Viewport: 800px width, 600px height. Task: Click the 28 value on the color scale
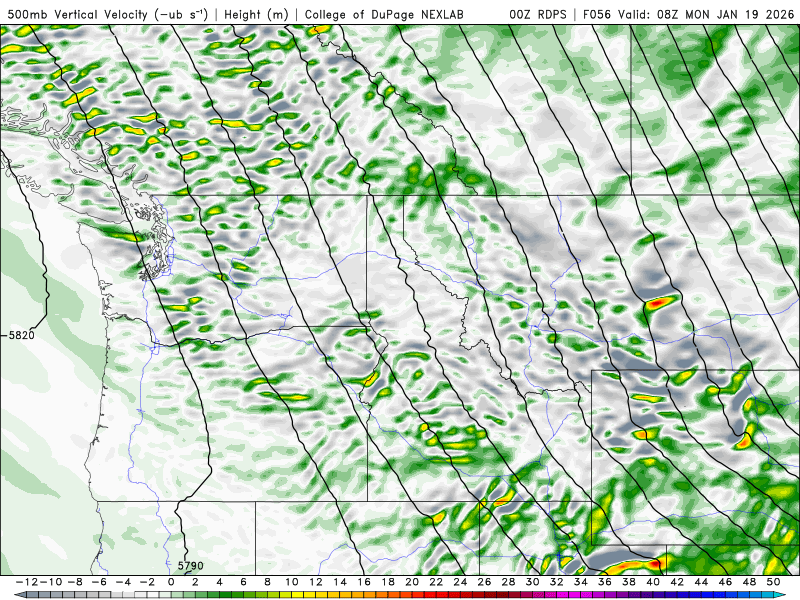[x=508, y=582]
